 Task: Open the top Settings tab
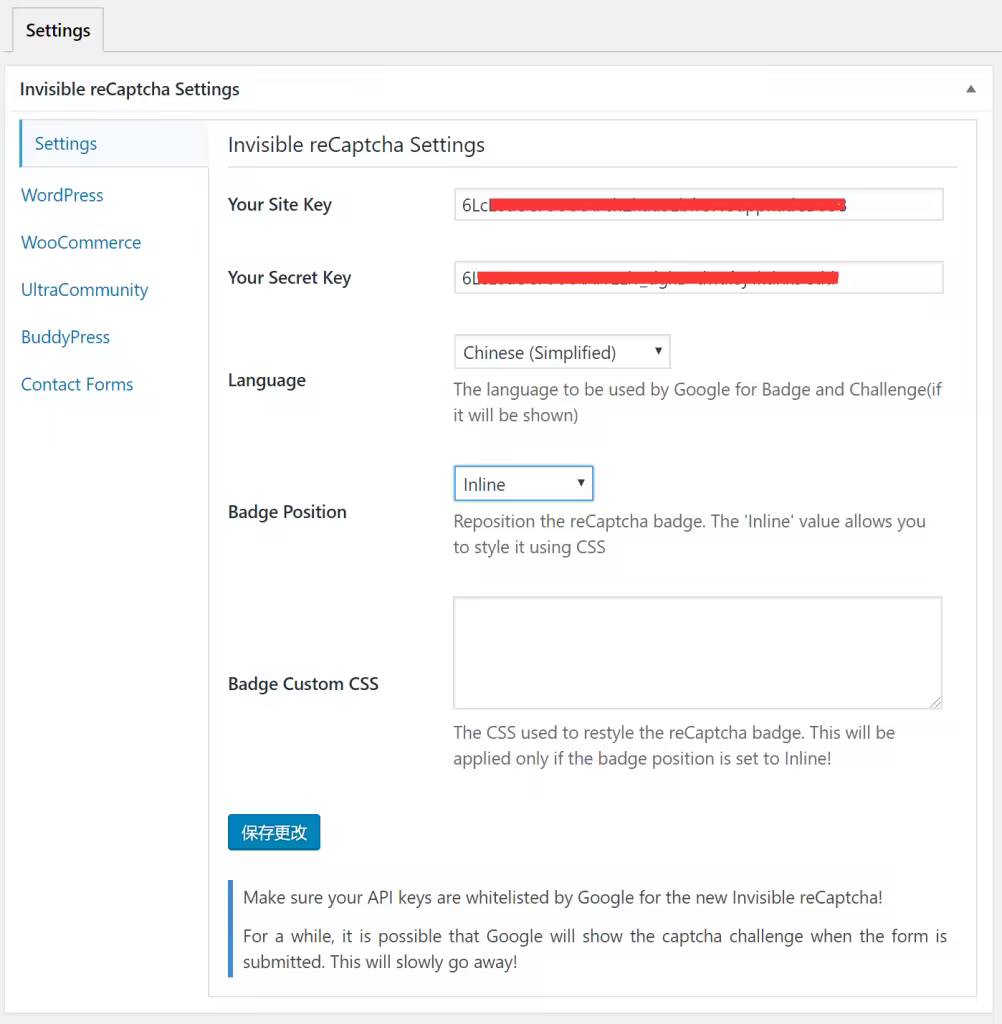pyautogui.click(x=57, y=30)
